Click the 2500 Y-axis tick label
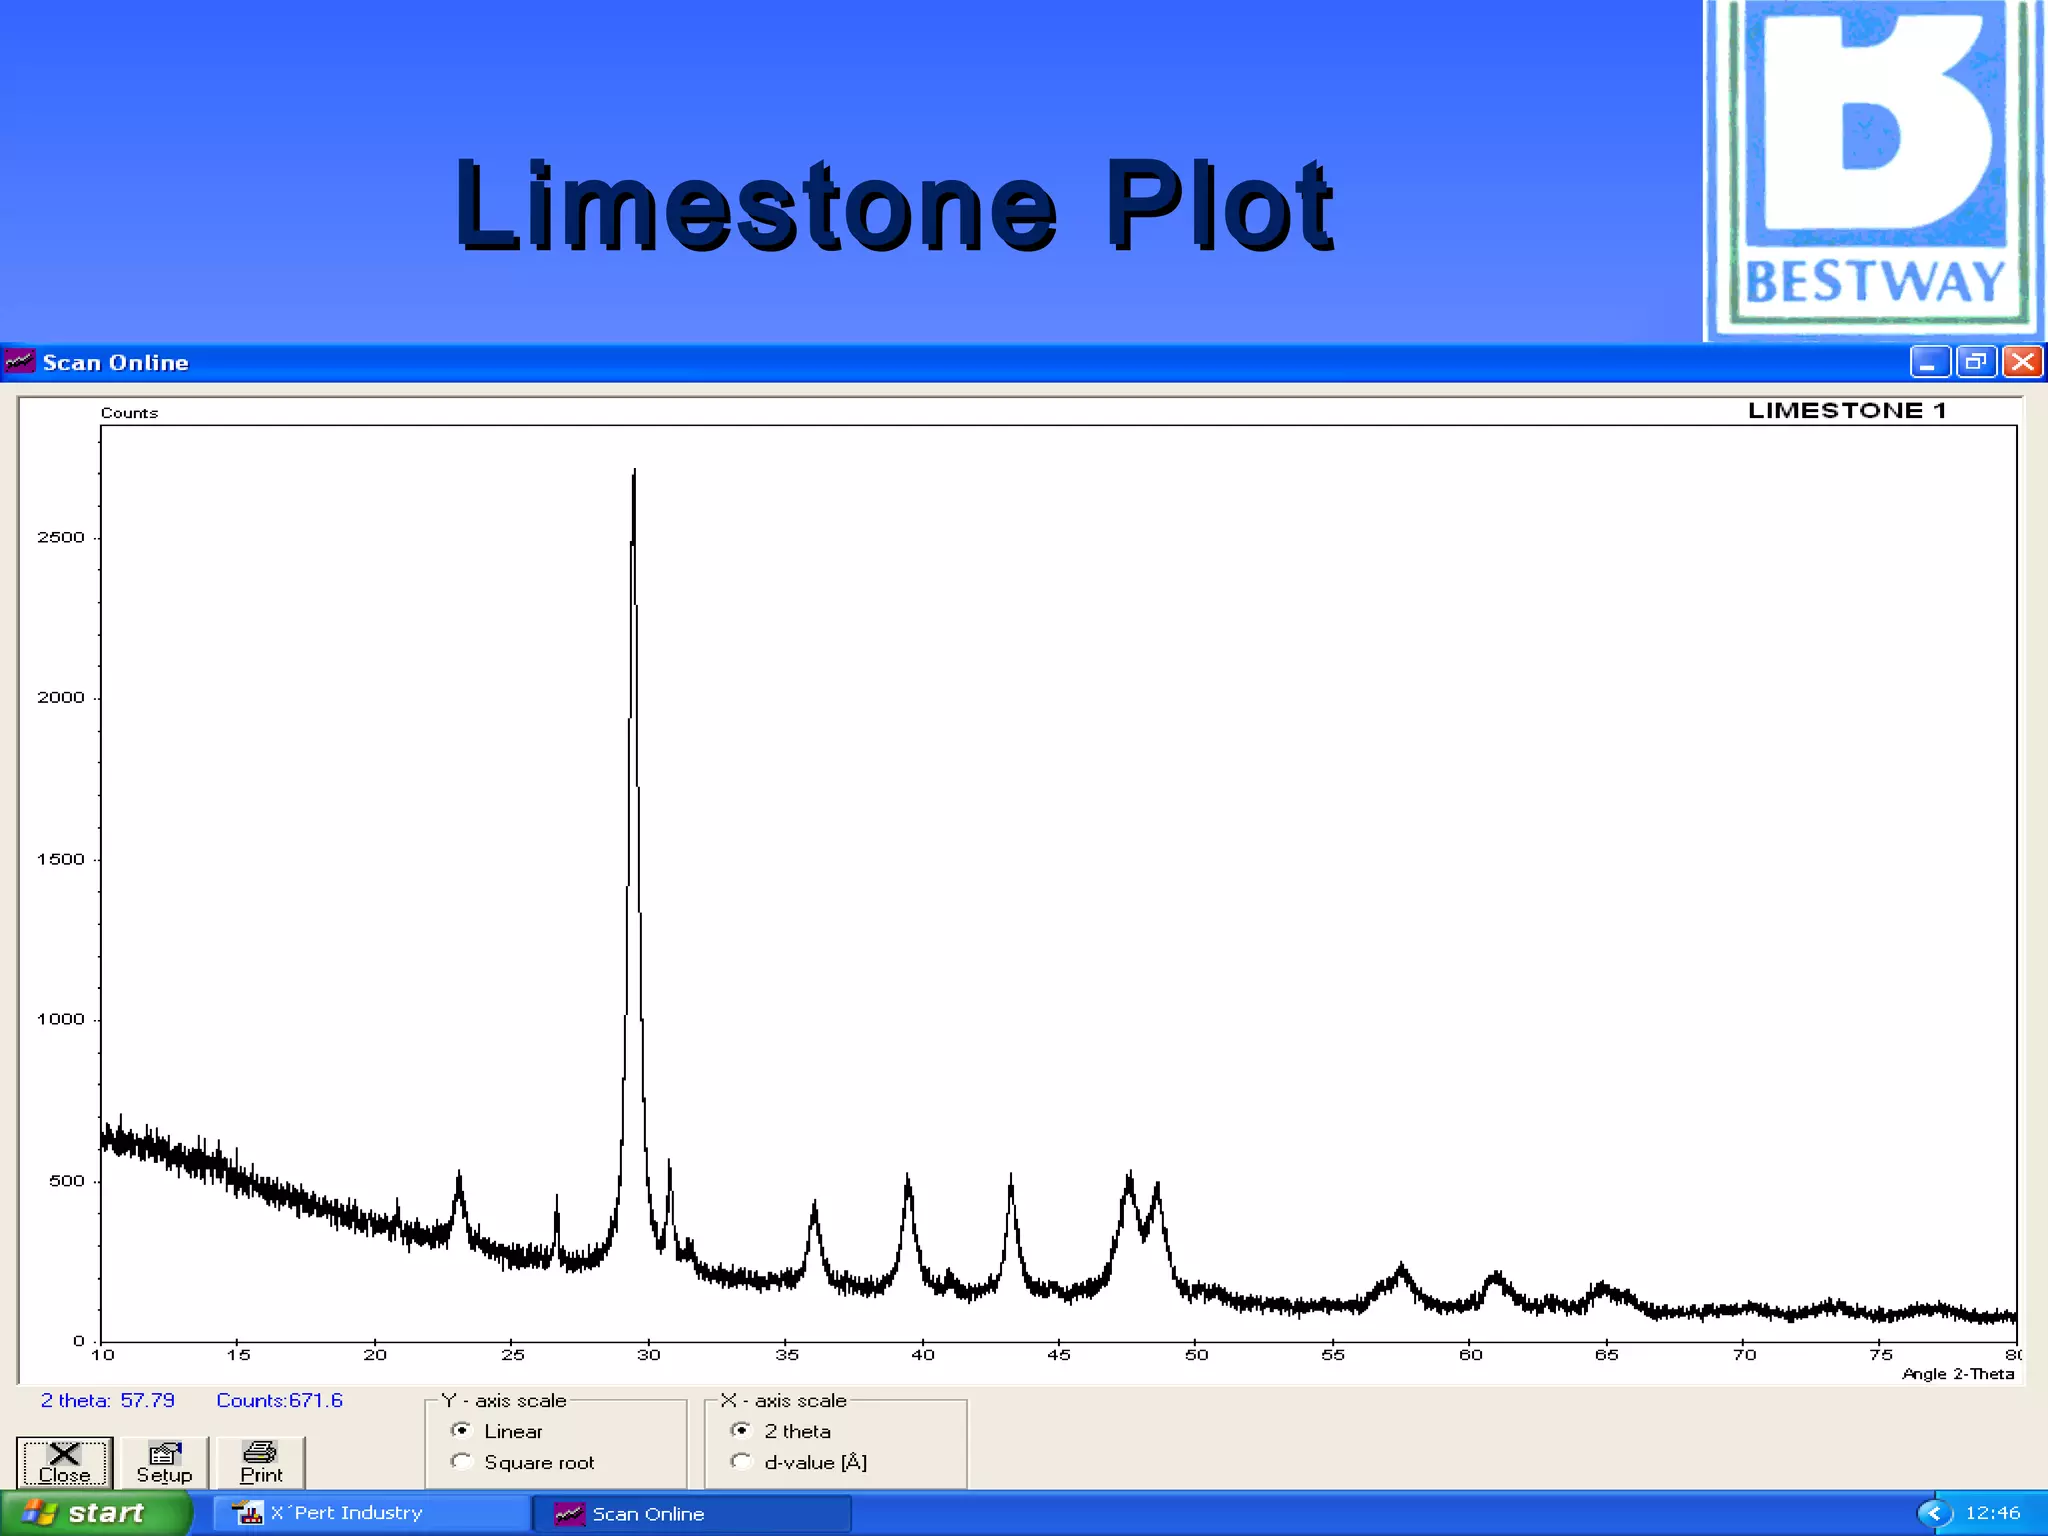2048x1536 pixels. pos(61,537)
